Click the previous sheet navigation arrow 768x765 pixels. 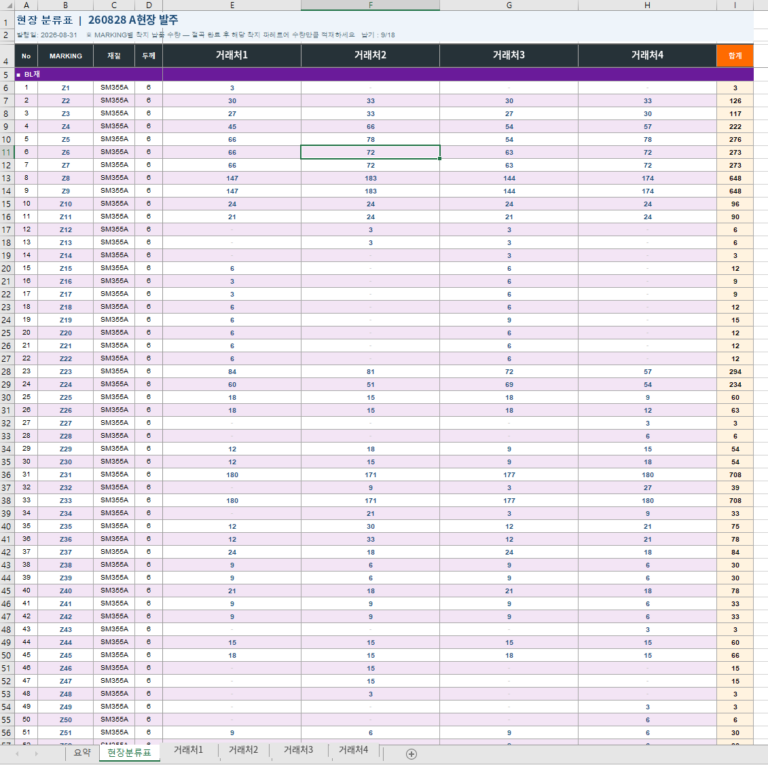coord(18,754)
